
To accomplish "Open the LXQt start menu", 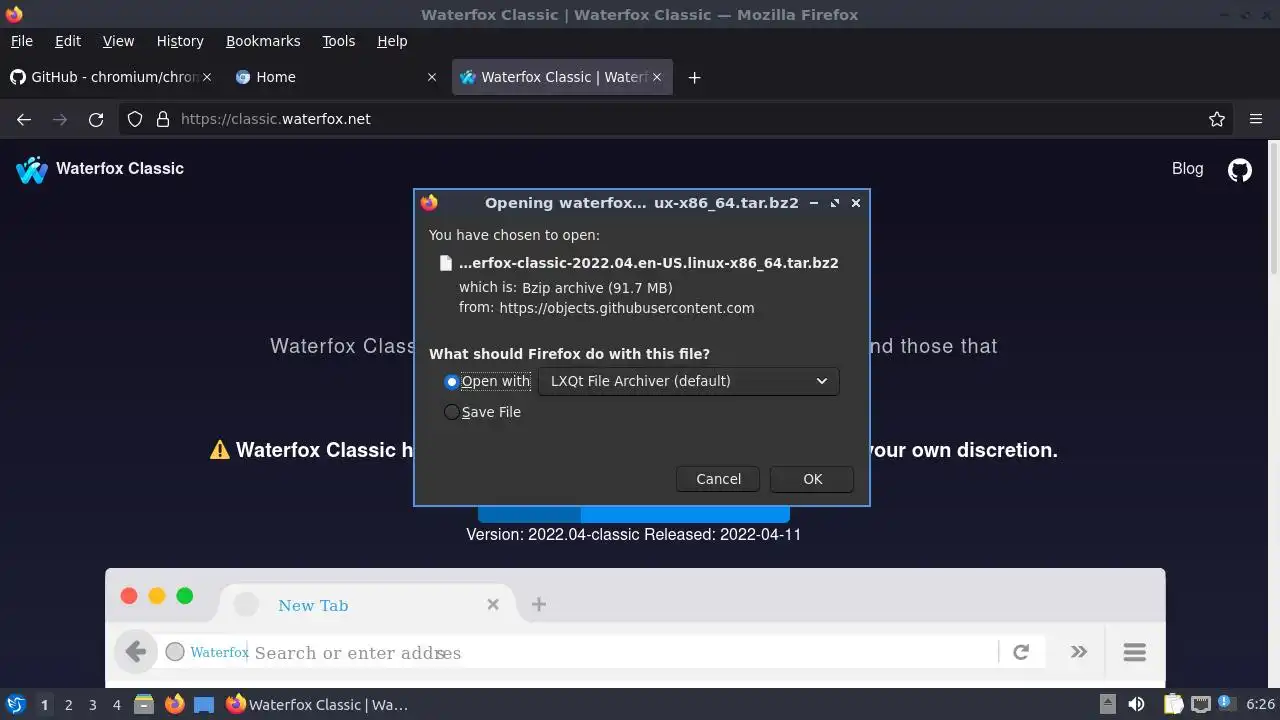I will pos(16,705).
